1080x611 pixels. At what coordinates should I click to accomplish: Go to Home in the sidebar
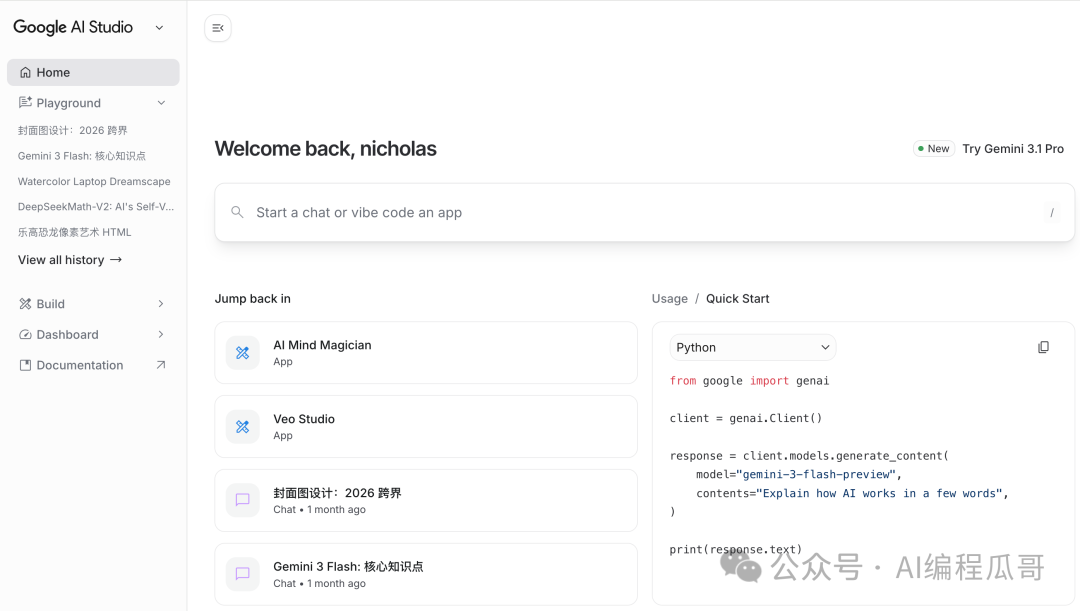(93, 72)
